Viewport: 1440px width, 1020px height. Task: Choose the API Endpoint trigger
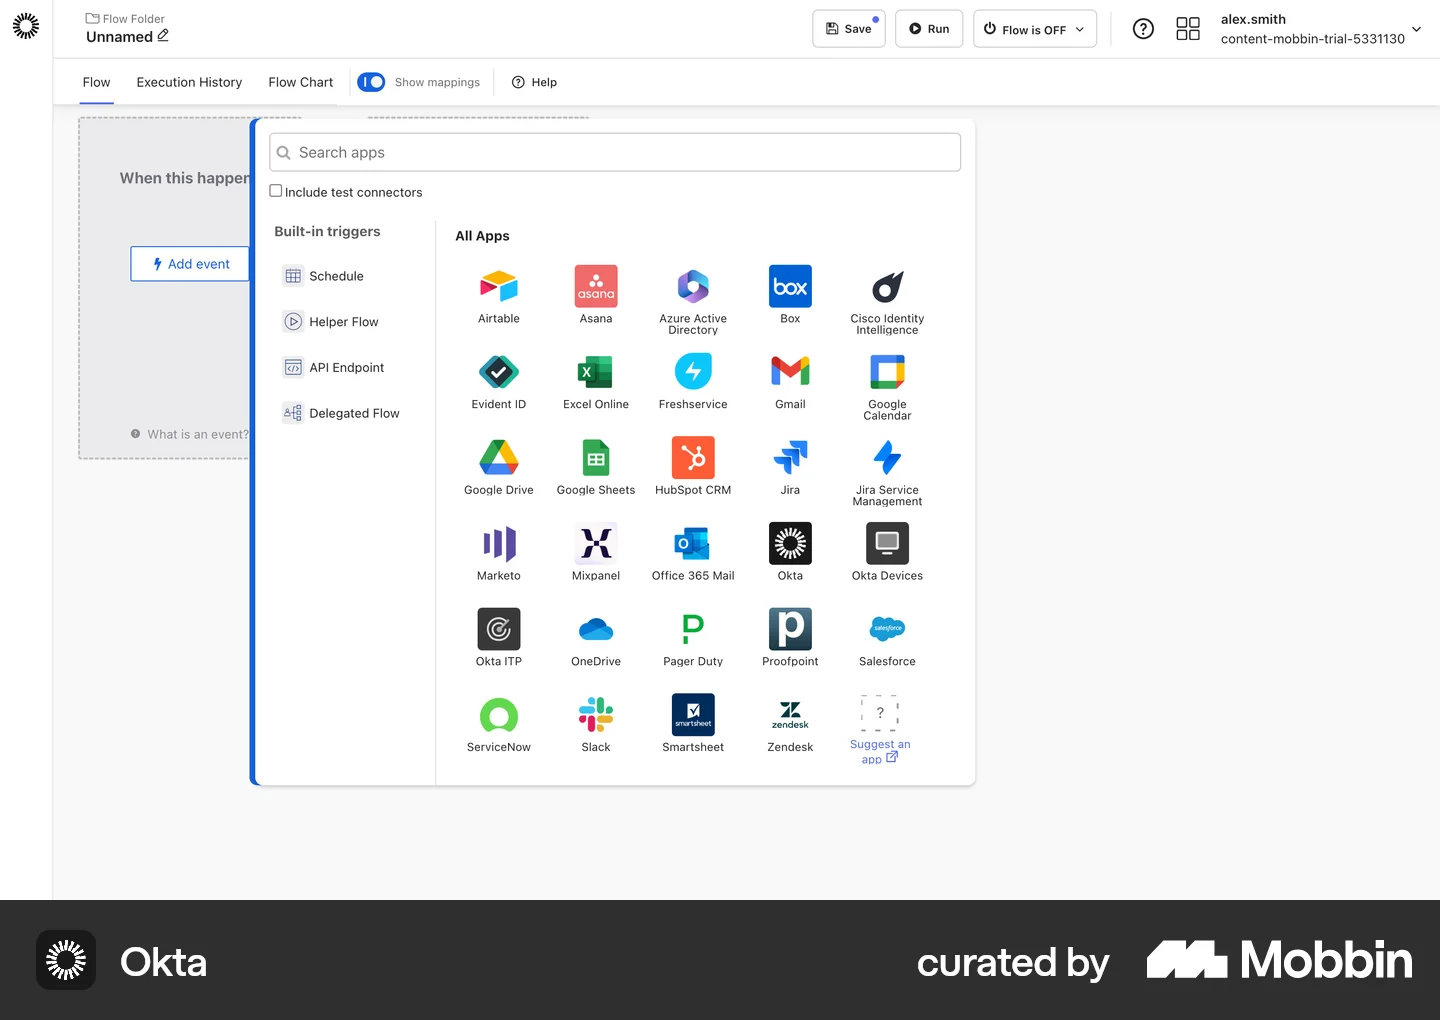(334, 367)
